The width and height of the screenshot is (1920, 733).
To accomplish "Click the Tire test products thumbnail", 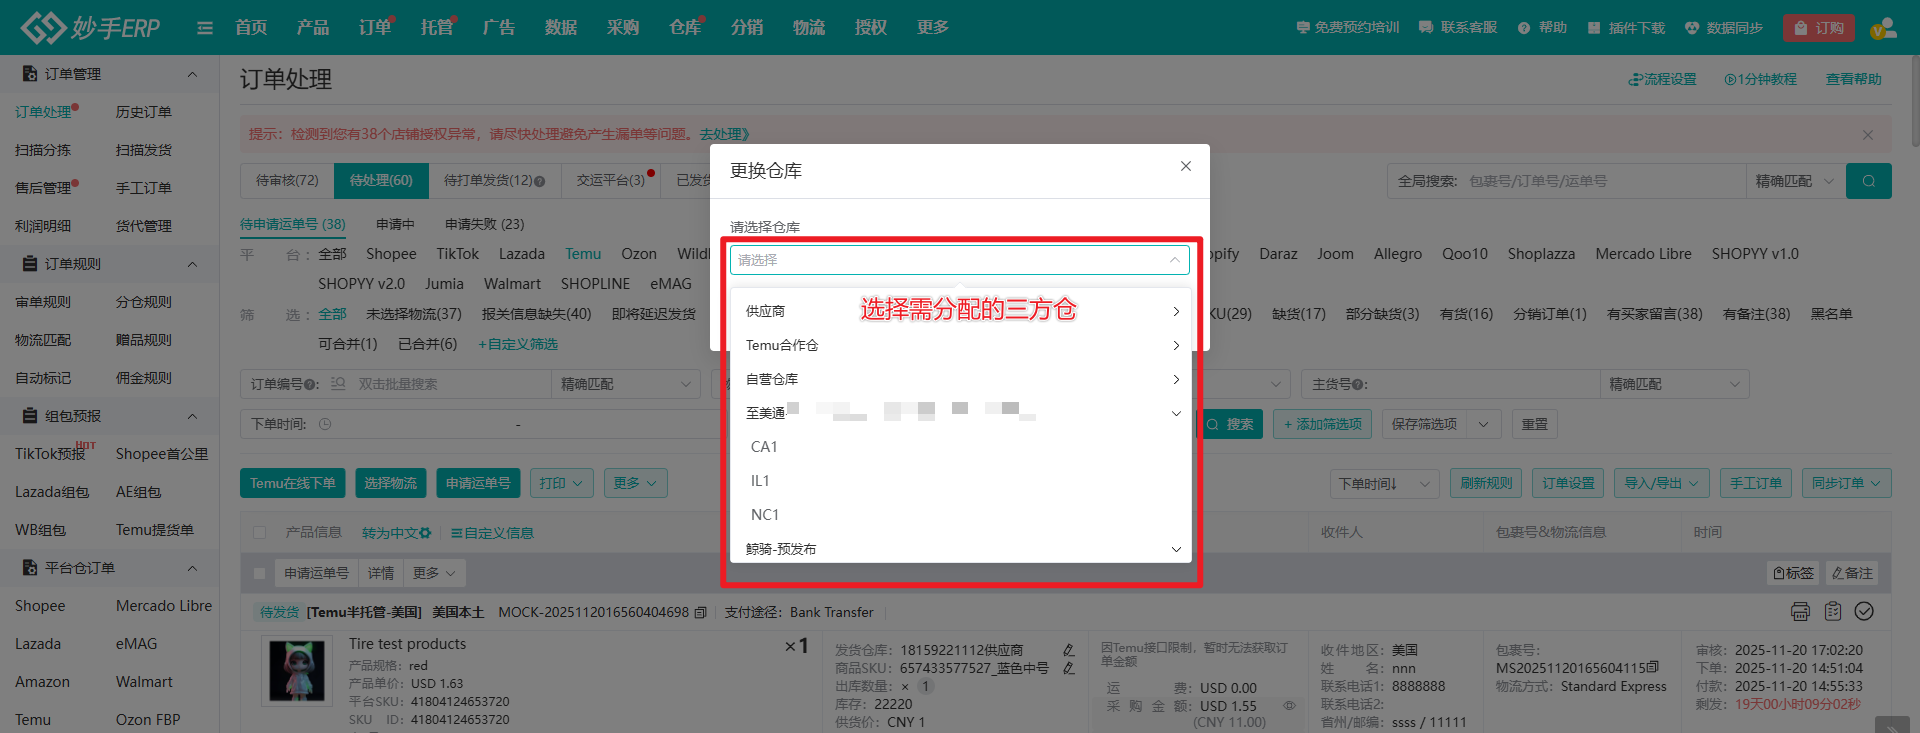I will [x=298, y=671].
